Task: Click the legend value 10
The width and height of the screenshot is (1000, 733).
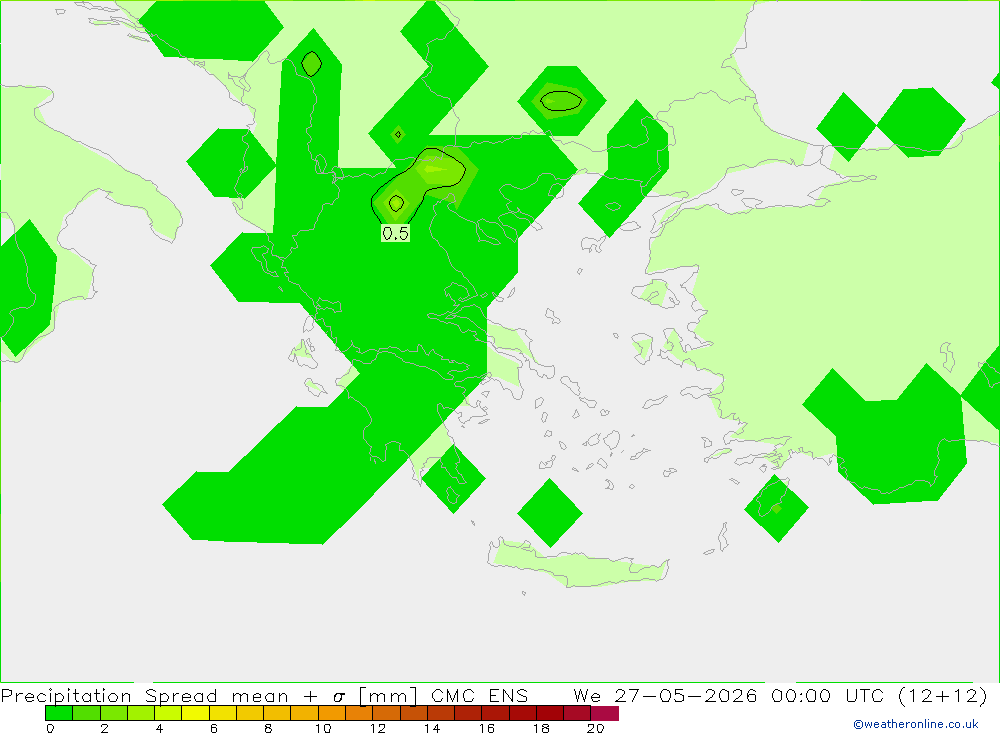Action: click(323, 728)
